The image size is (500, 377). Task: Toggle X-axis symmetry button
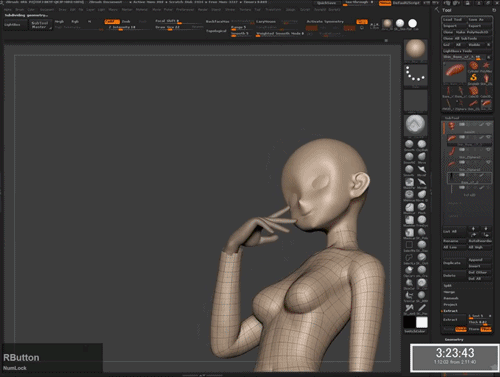pos(312,28)
